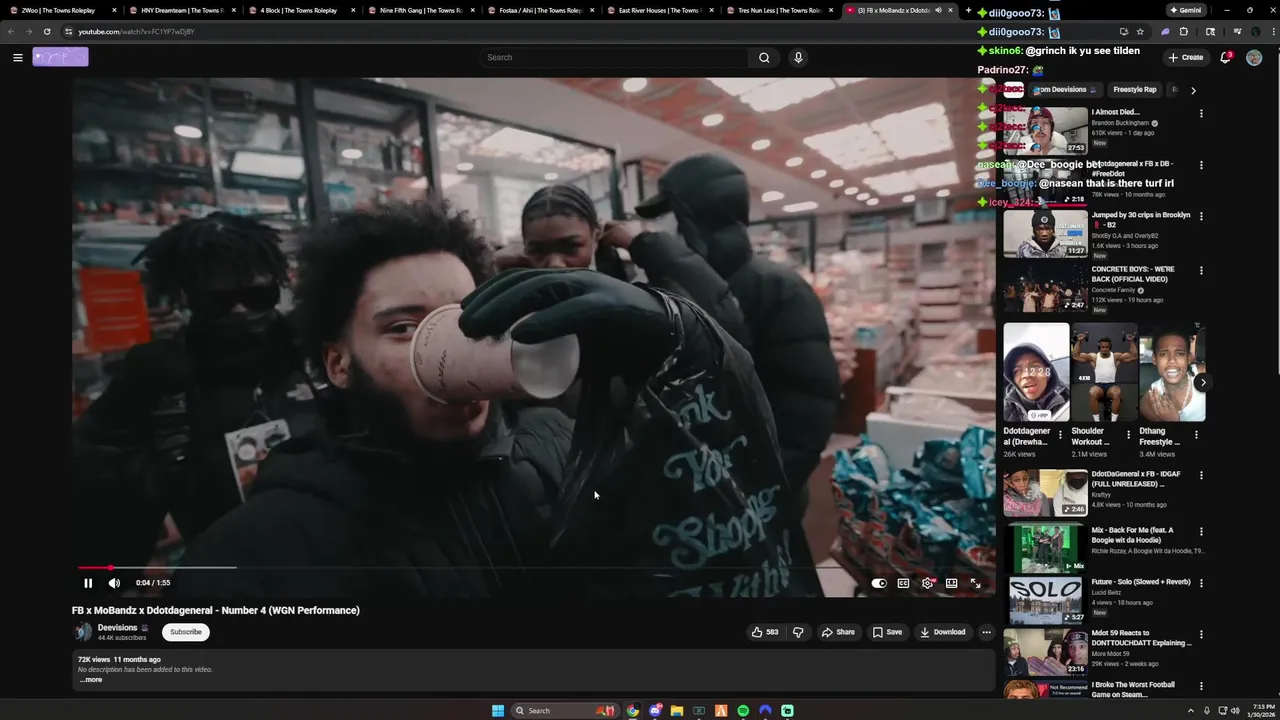Enter full screen mode
Image resolution: width=1280 pixels, height=720 pixels.
[x=975, y=583]
